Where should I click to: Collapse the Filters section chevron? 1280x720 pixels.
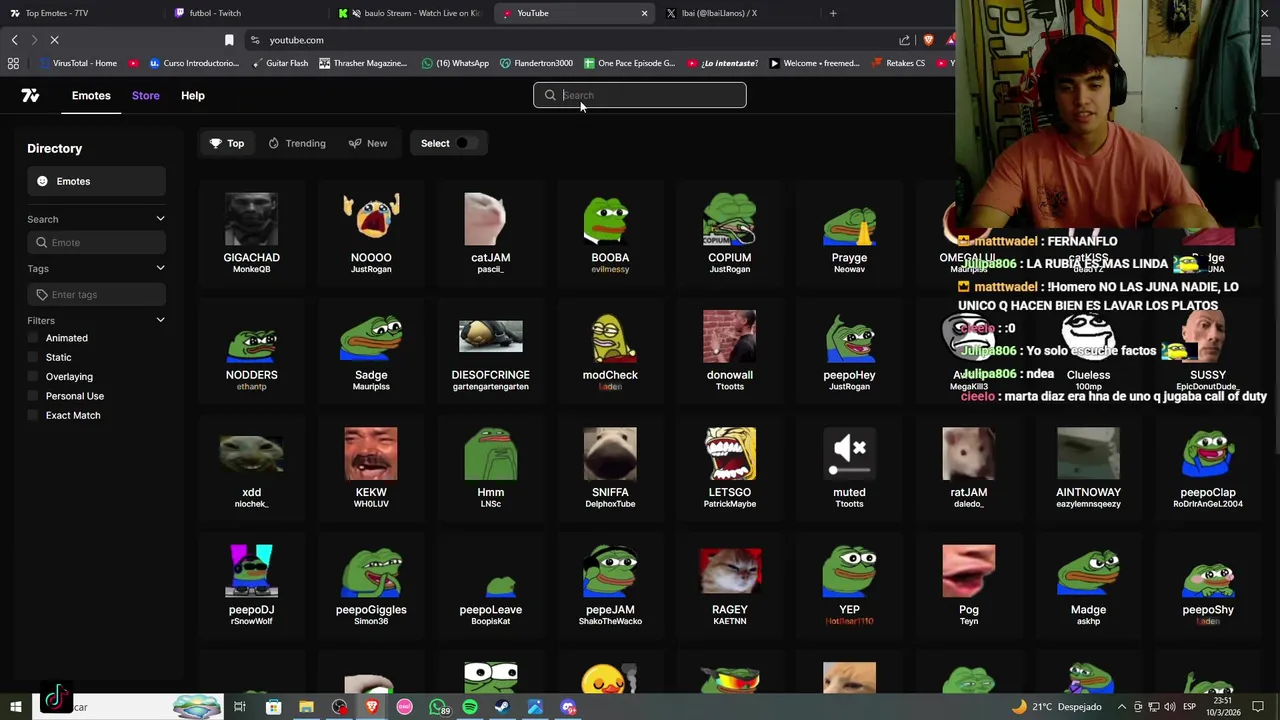160,320
